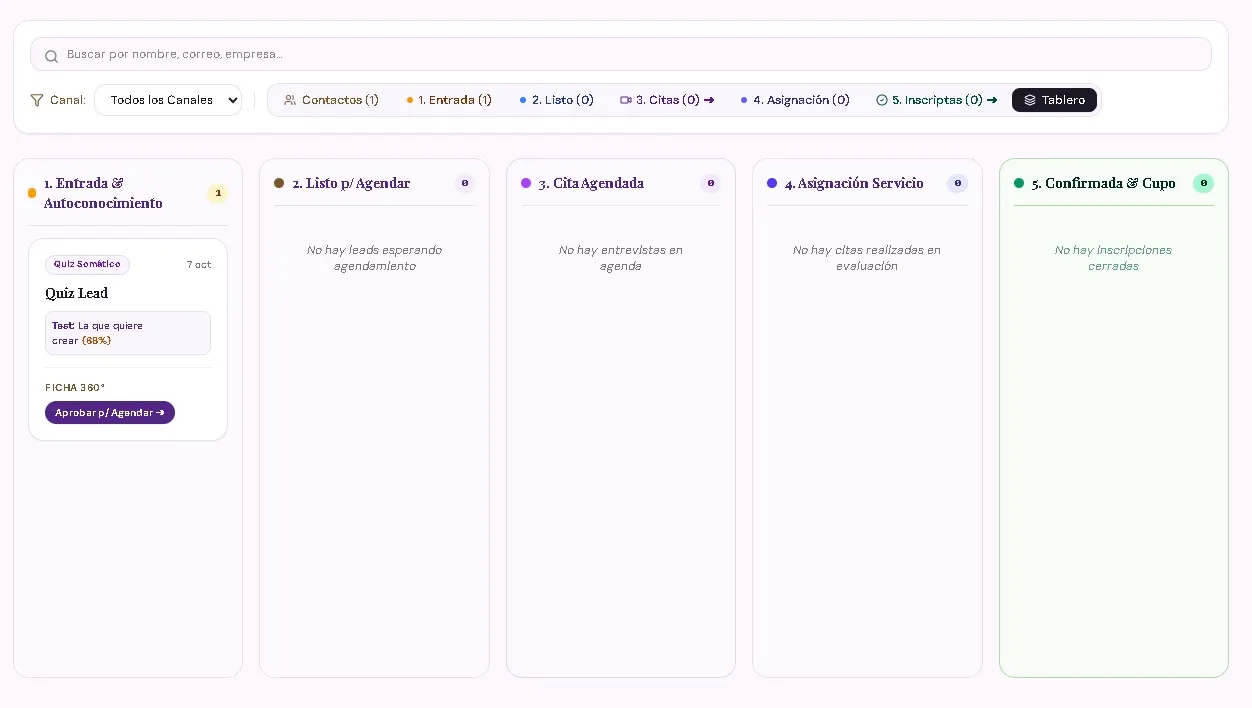
Task: Click the No hay citas realizadas en evaluación message
Action: tap(867, 258)
